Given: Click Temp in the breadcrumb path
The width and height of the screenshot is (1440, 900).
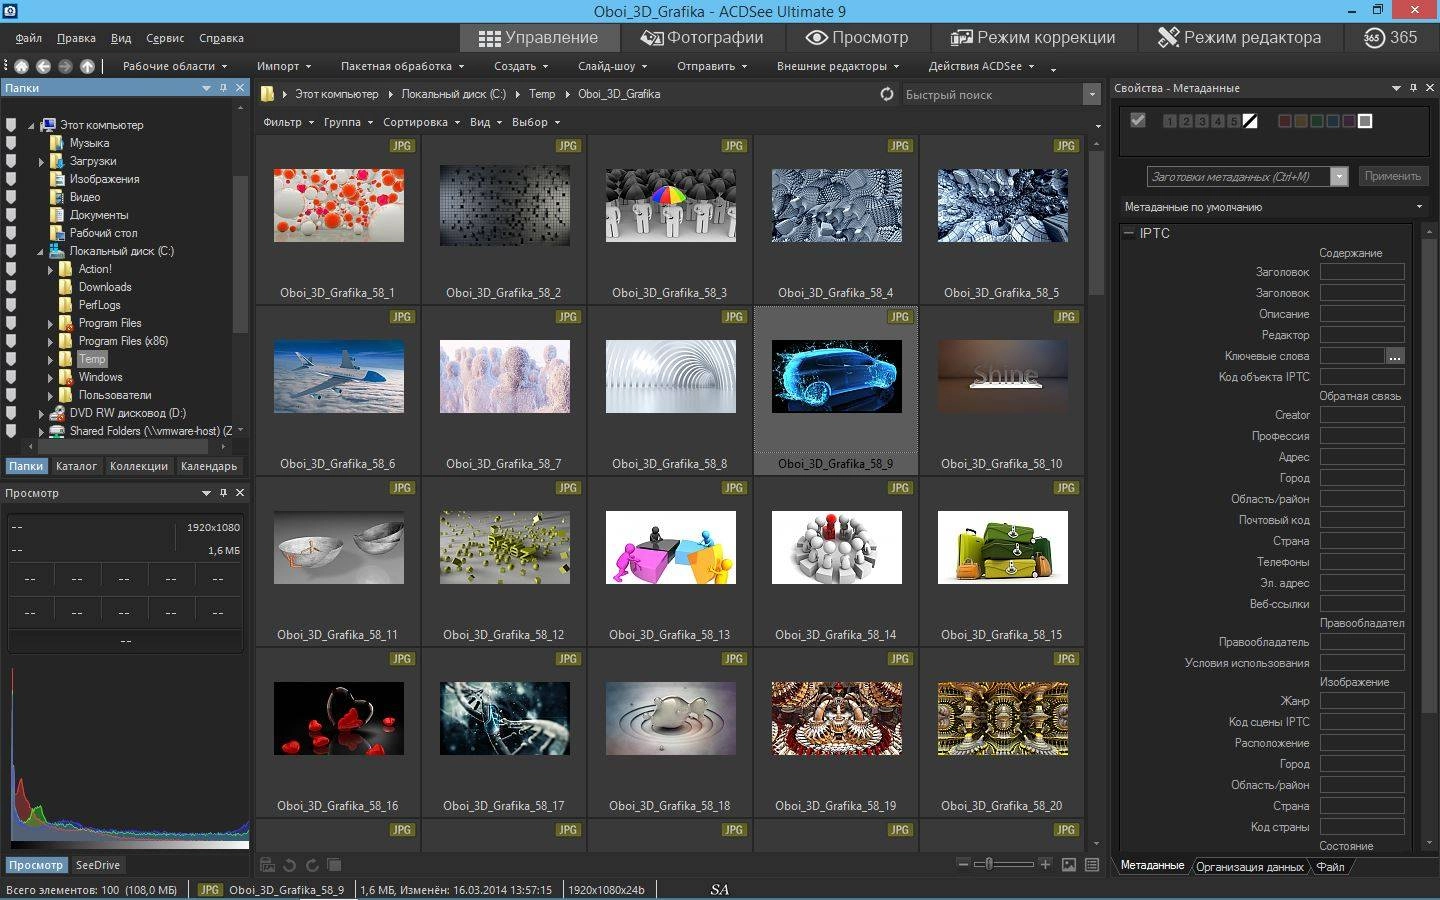Looking at the screenshot, I should click(542, 94).
